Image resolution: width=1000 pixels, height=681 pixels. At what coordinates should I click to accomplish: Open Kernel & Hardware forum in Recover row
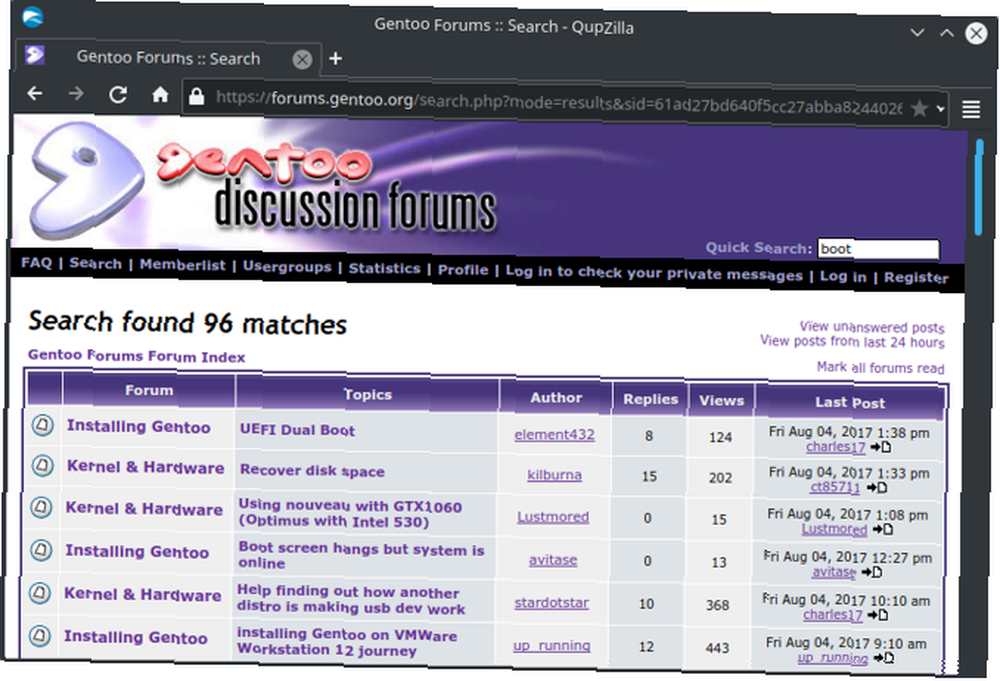click(x=145, y=467)
